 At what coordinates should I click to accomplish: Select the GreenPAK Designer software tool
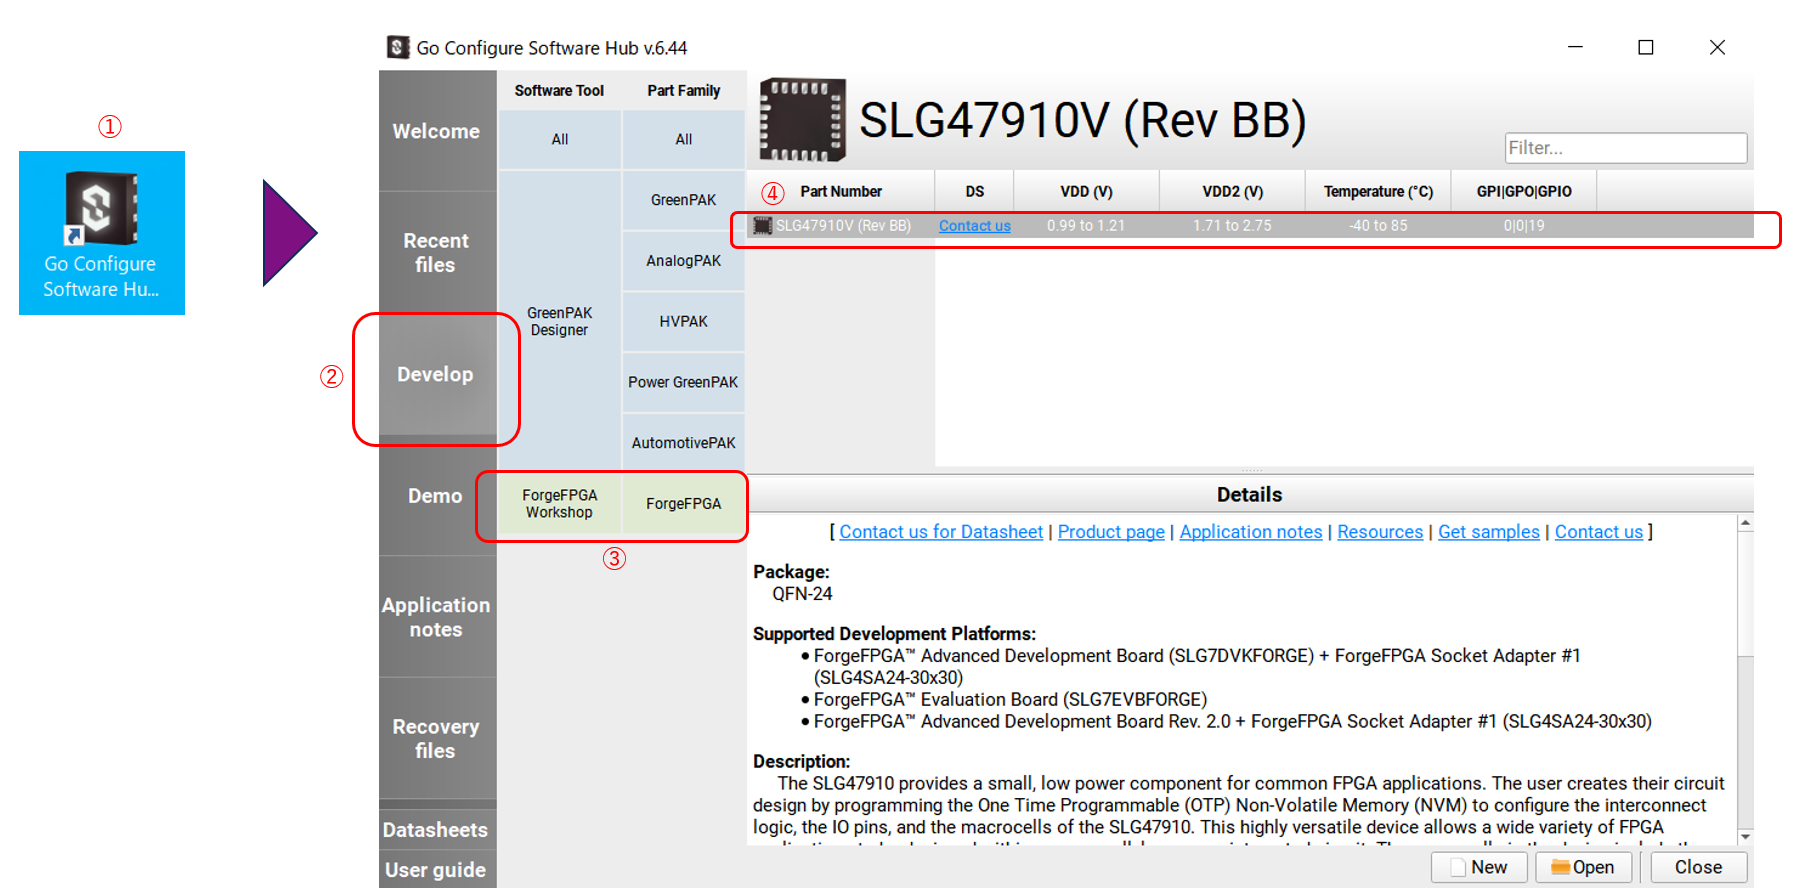(560, 321)
